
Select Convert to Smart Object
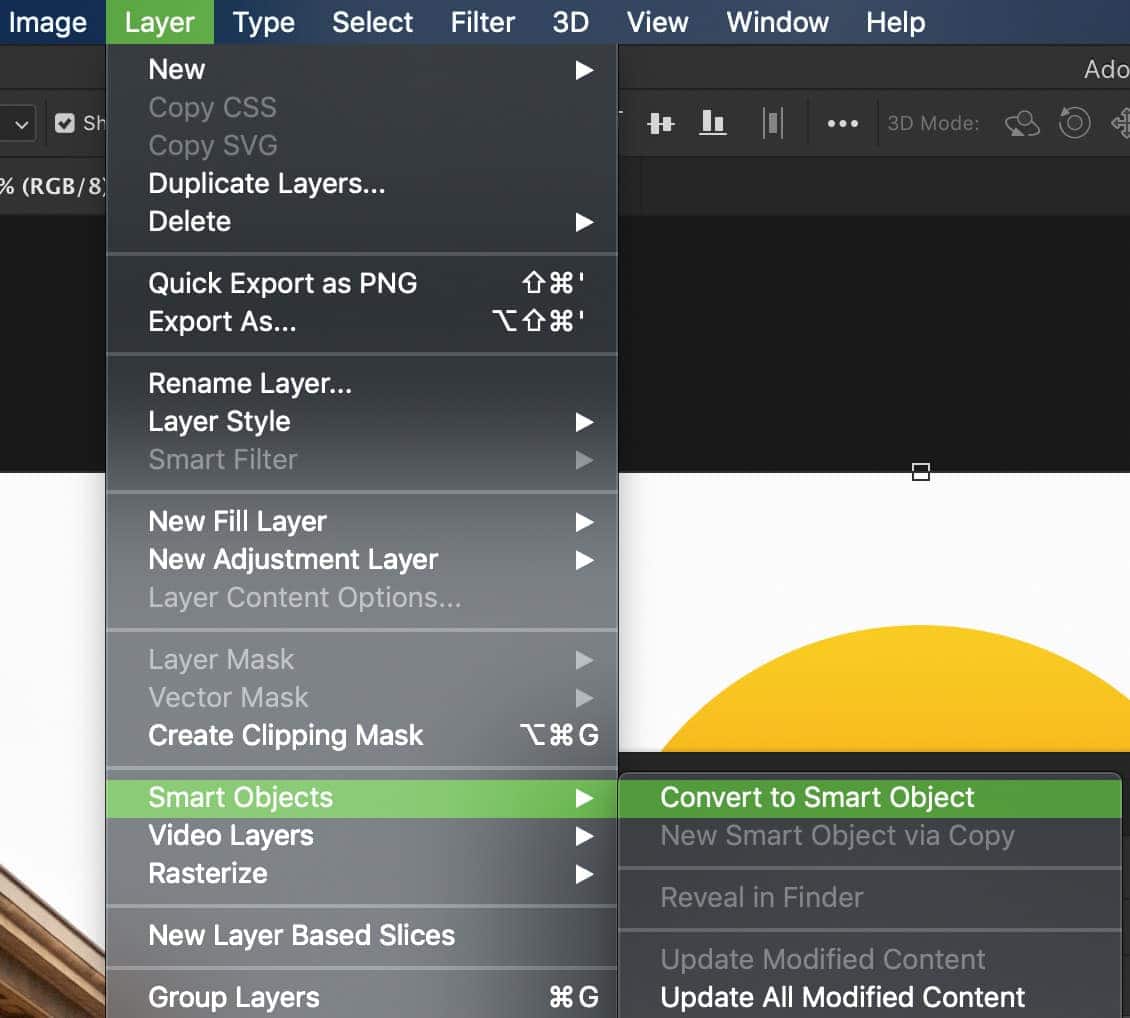tap(870, 798)
